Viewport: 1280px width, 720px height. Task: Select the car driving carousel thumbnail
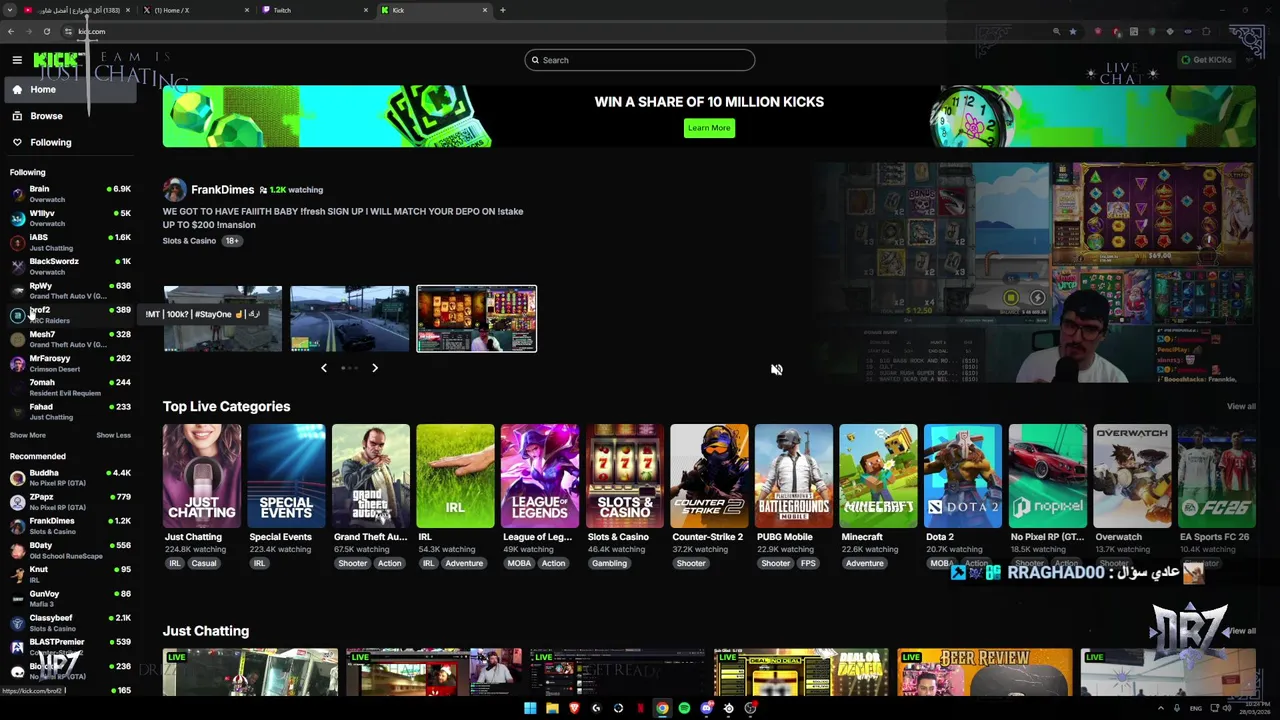[350, 319]
